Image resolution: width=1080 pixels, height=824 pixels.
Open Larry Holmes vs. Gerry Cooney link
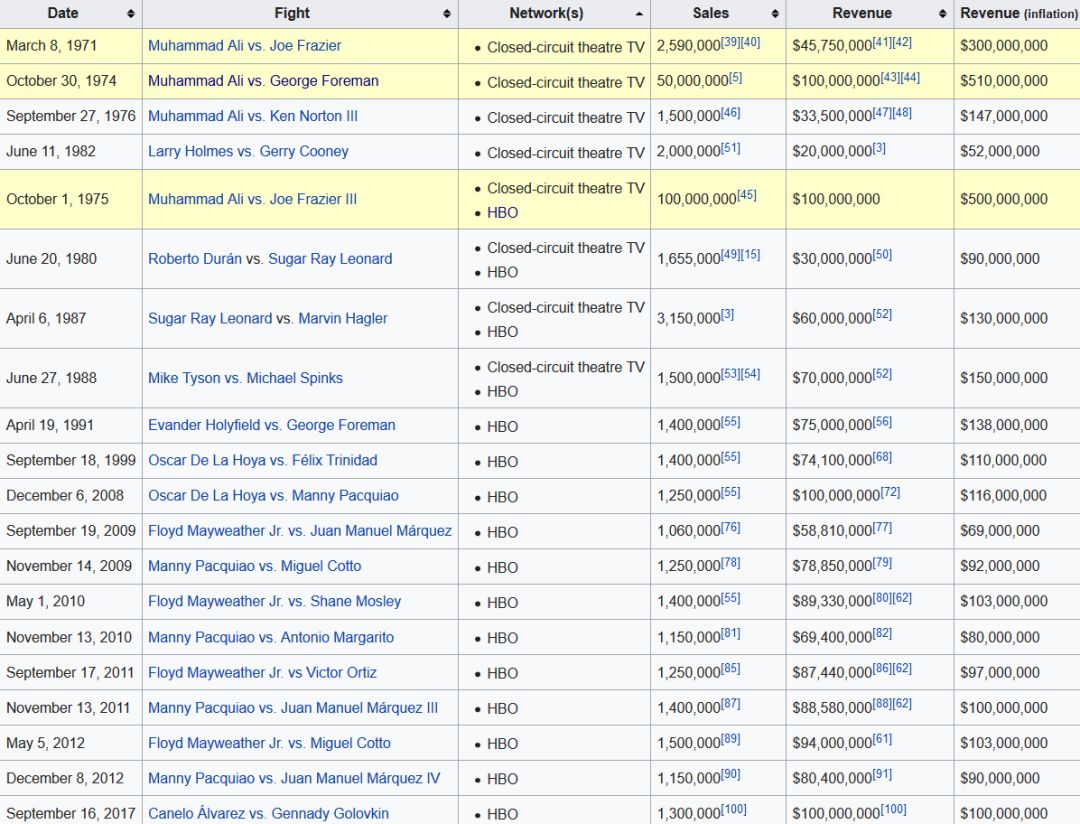[x=248, y=152]
